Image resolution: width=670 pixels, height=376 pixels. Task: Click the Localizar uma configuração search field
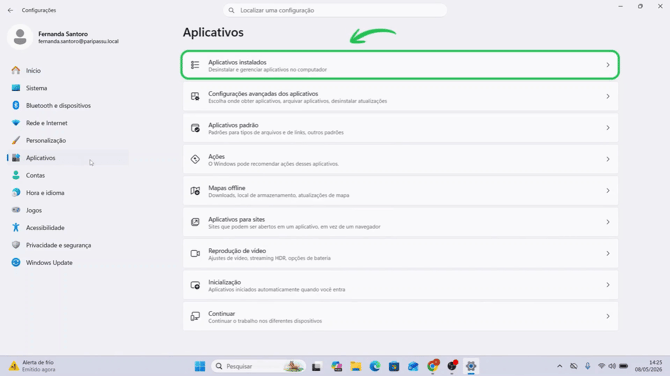[335, 10]
